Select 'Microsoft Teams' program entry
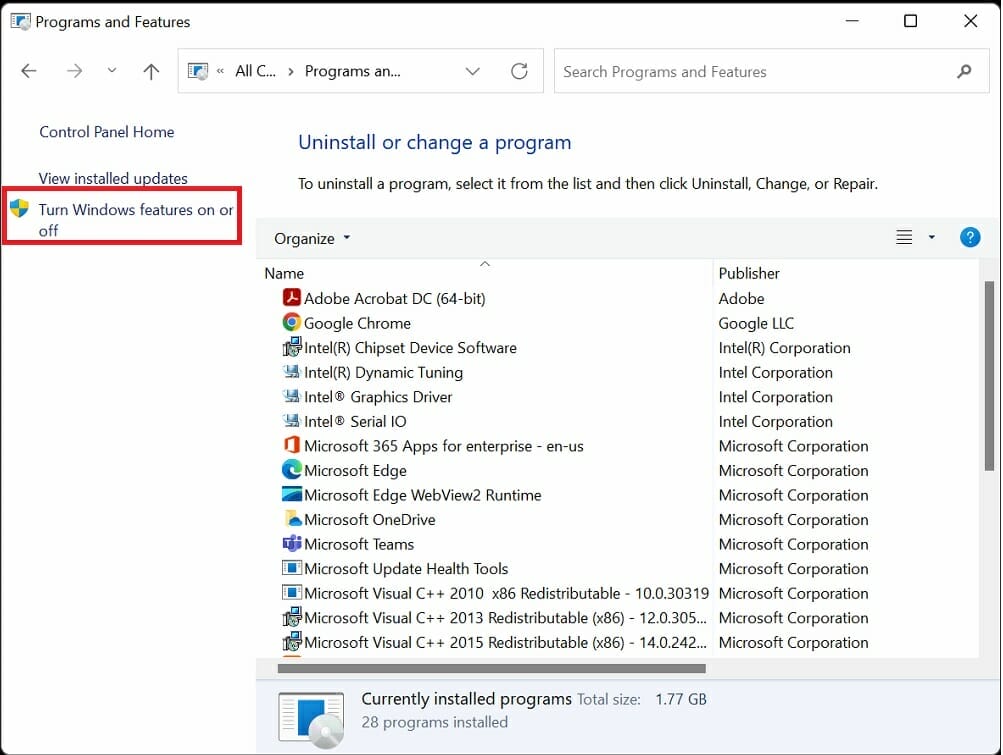Viewport: 1003px width, 755px height. click(359, 544)
